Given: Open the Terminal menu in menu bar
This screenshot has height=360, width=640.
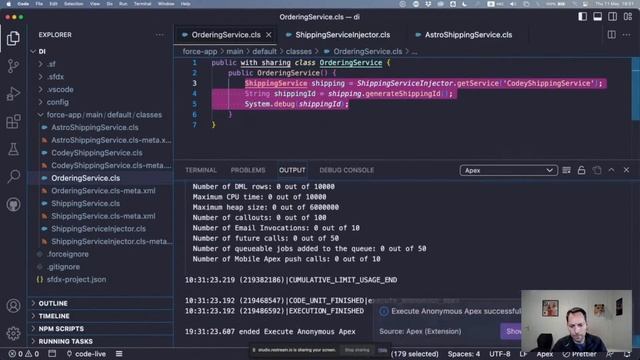Looking at the screenshot, I should (142, 4).
